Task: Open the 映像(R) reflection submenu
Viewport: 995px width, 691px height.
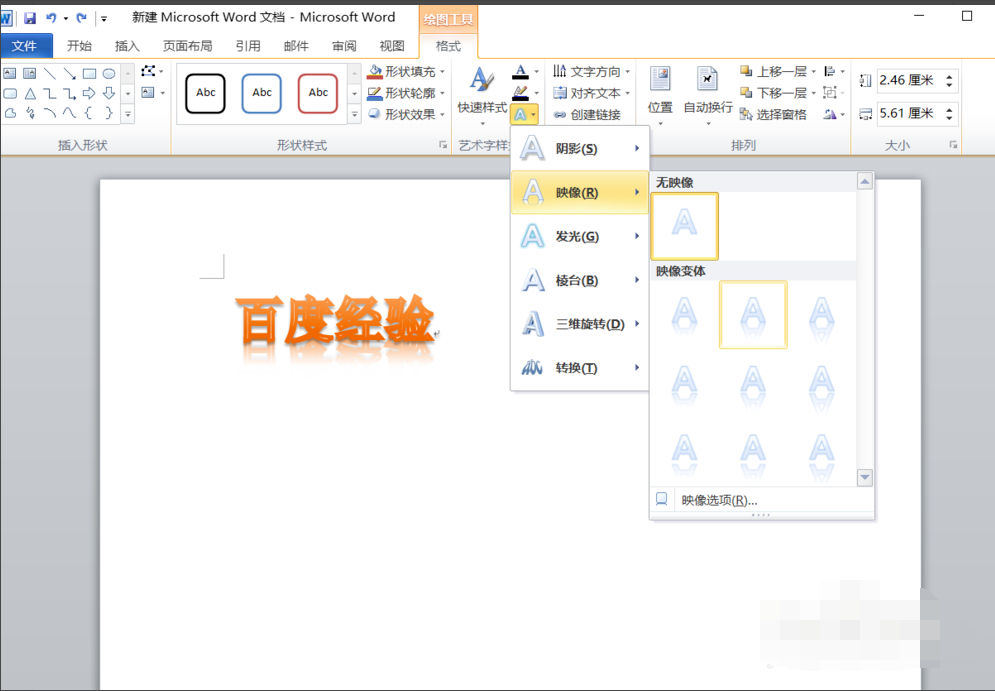Action: point(579,192)
